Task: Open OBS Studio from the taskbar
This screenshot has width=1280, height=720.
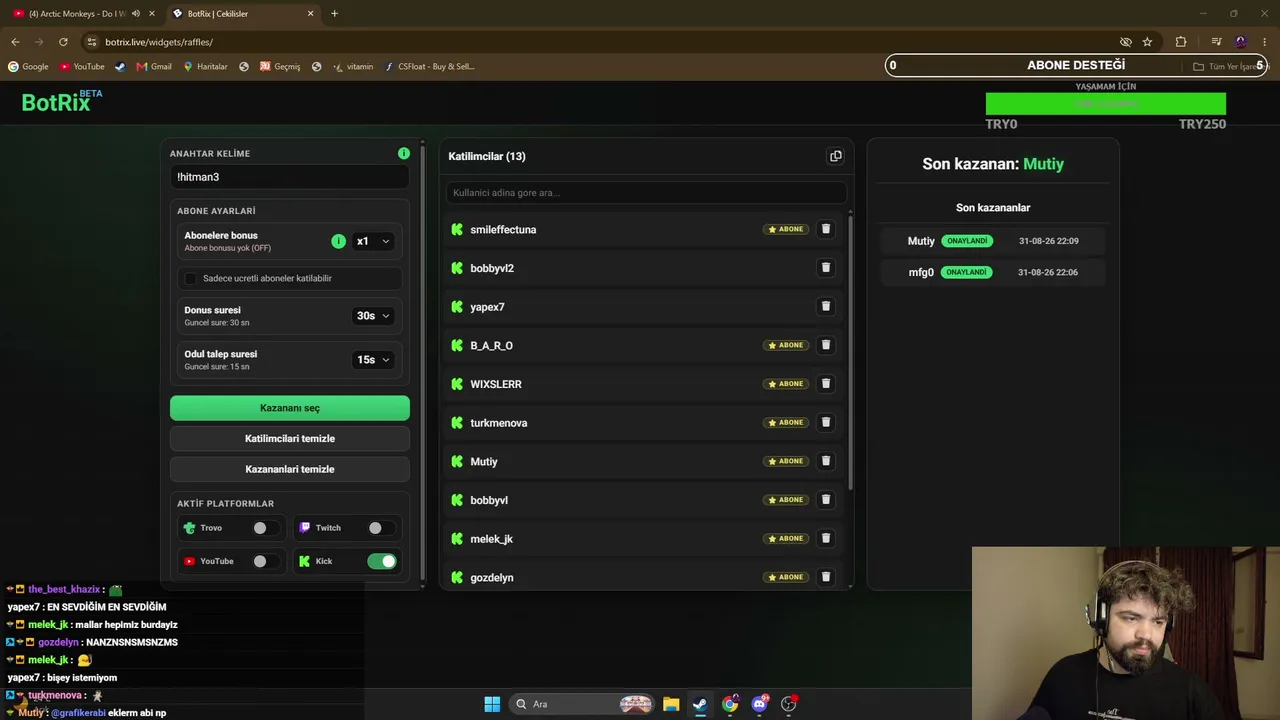Action: [x=789, y=704]
